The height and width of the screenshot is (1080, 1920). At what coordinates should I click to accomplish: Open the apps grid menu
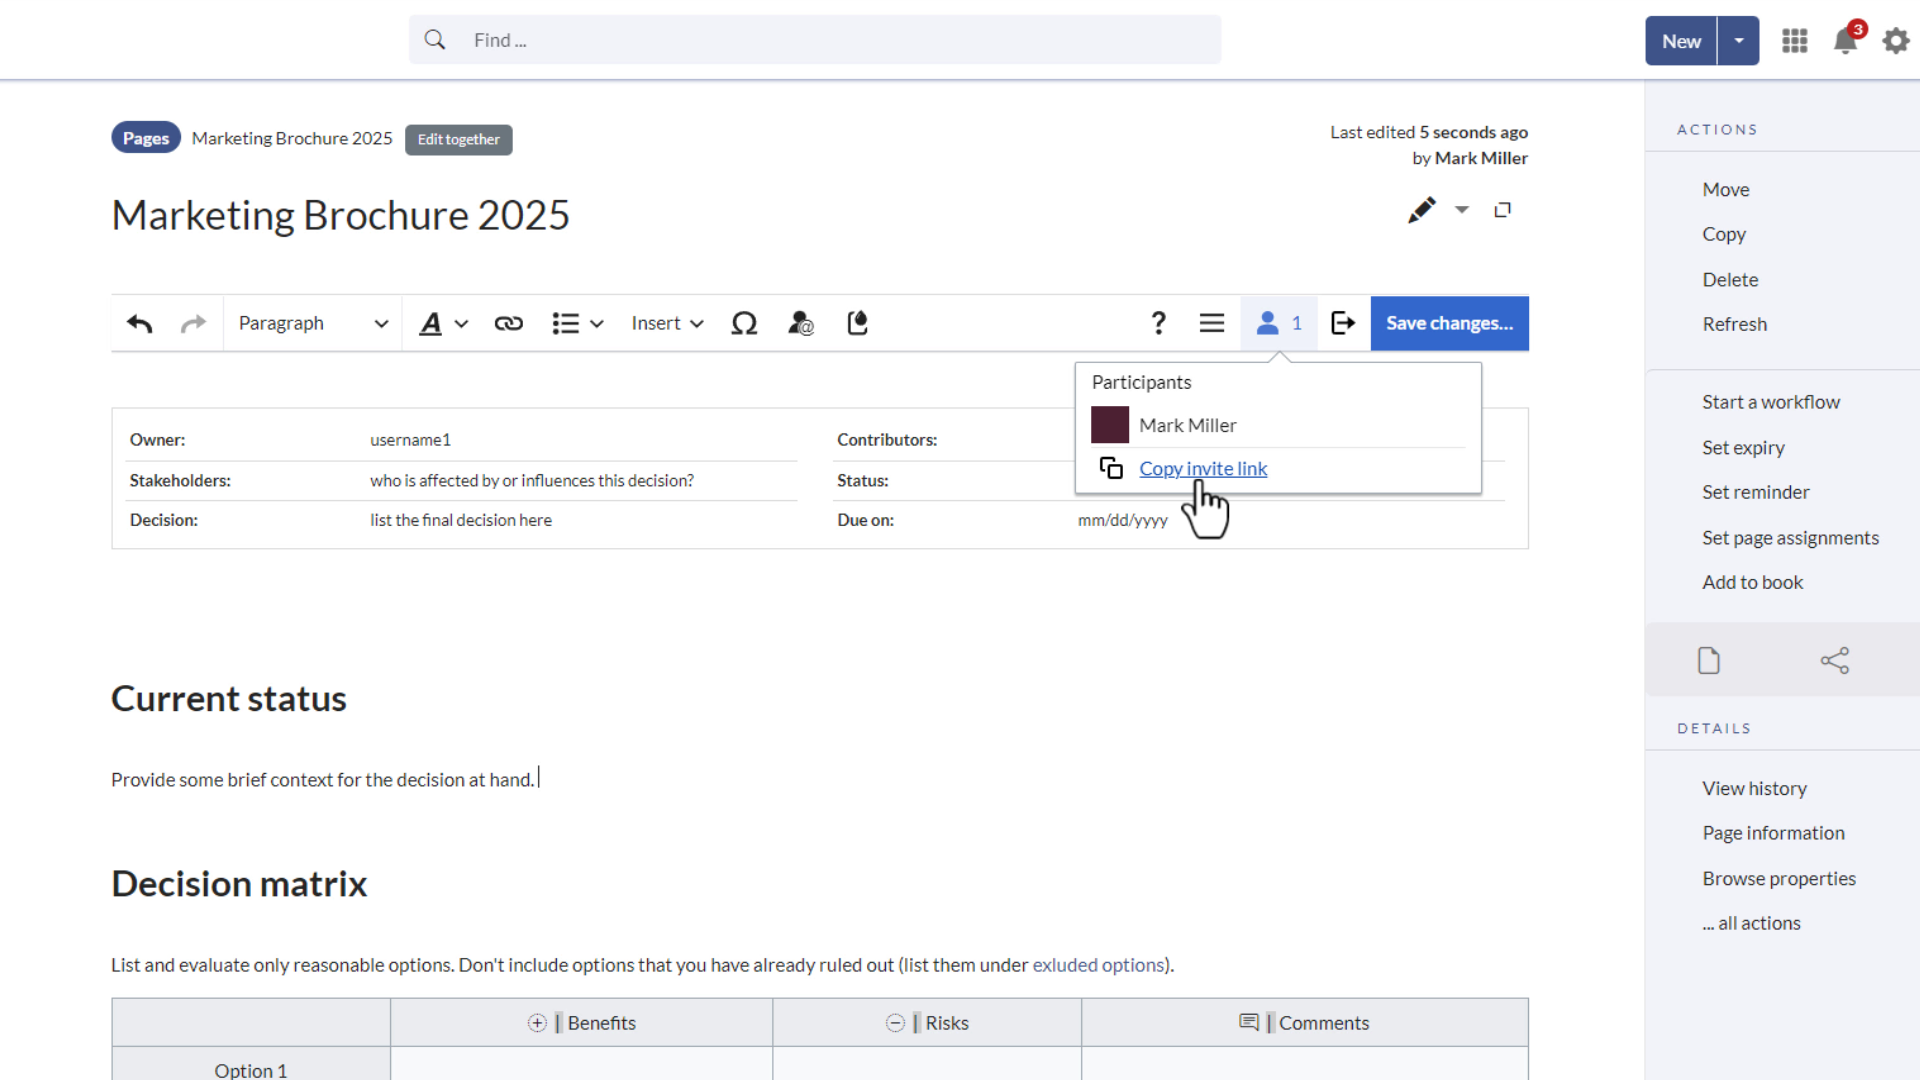pyautogui.click(x=1795, y=41)
